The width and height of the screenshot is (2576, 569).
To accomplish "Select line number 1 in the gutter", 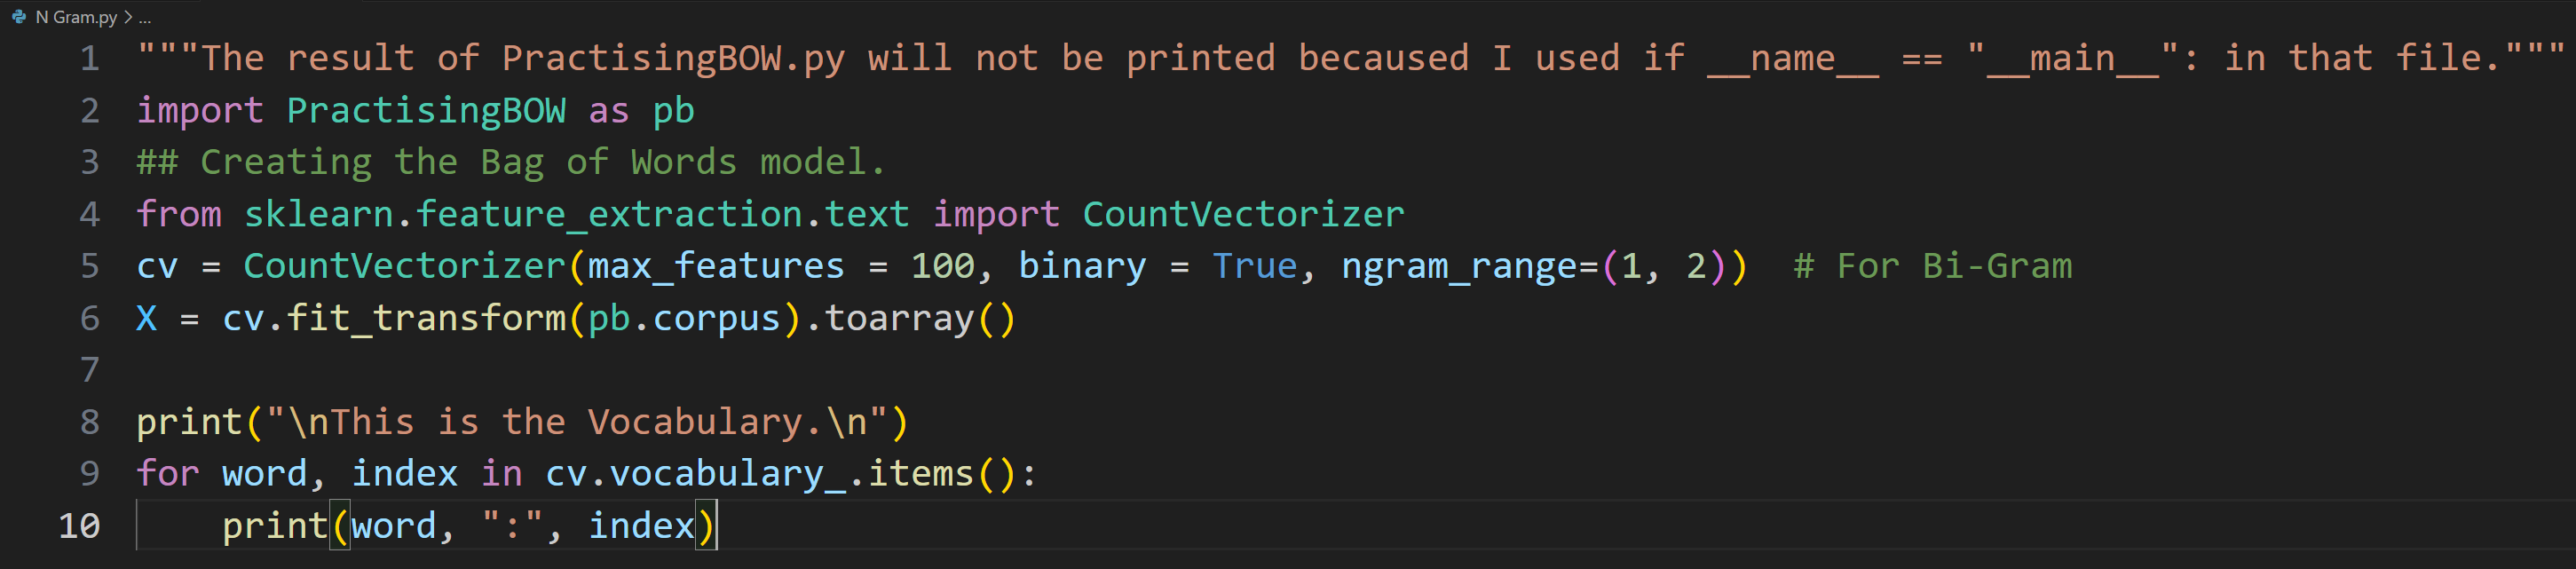I will point(90,58).
